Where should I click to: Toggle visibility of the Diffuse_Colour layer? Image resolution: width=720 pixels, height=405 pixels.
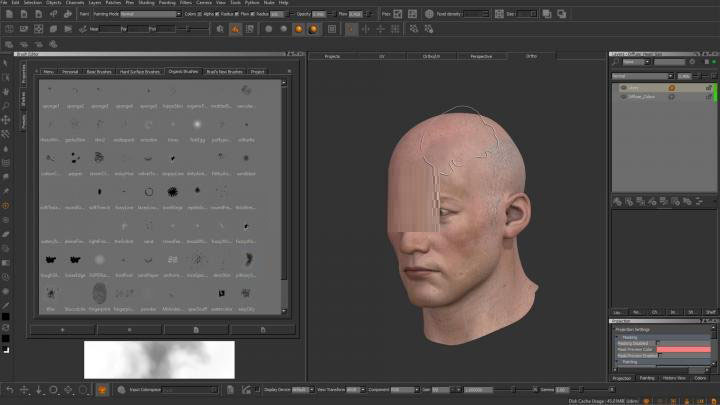click(x=623, y=96)
